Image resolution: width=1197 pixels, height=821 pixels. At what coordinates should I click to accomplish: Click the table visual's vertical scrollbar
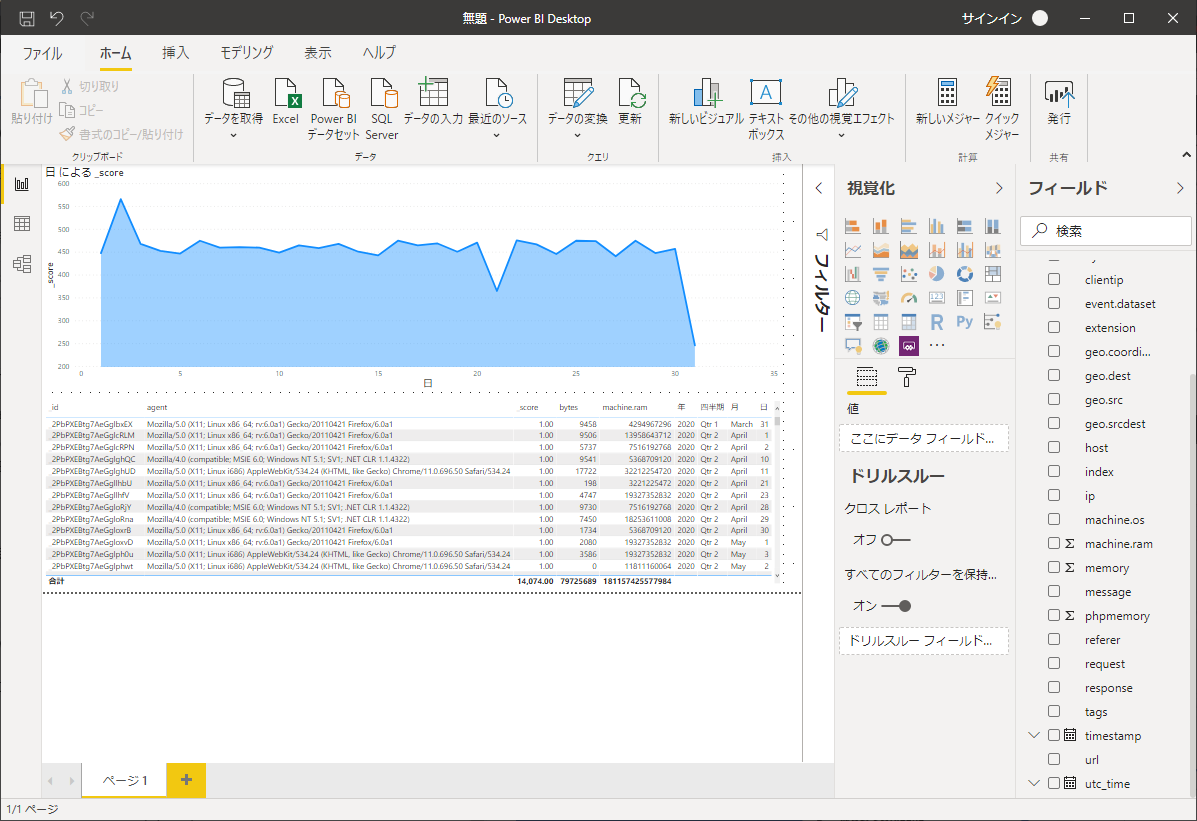click(x=777, y=491)
